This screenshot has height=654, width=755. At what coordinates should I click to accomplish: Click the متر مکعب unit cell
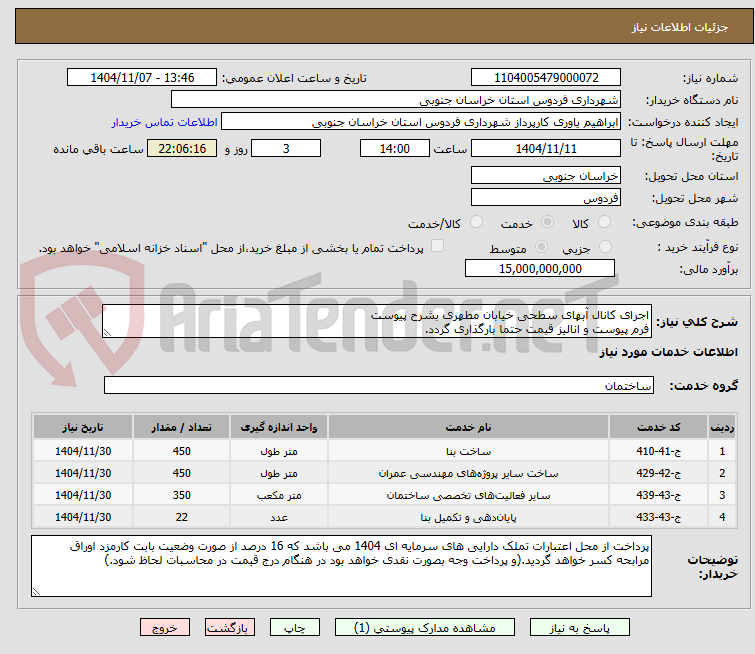(x=279, y=495)
